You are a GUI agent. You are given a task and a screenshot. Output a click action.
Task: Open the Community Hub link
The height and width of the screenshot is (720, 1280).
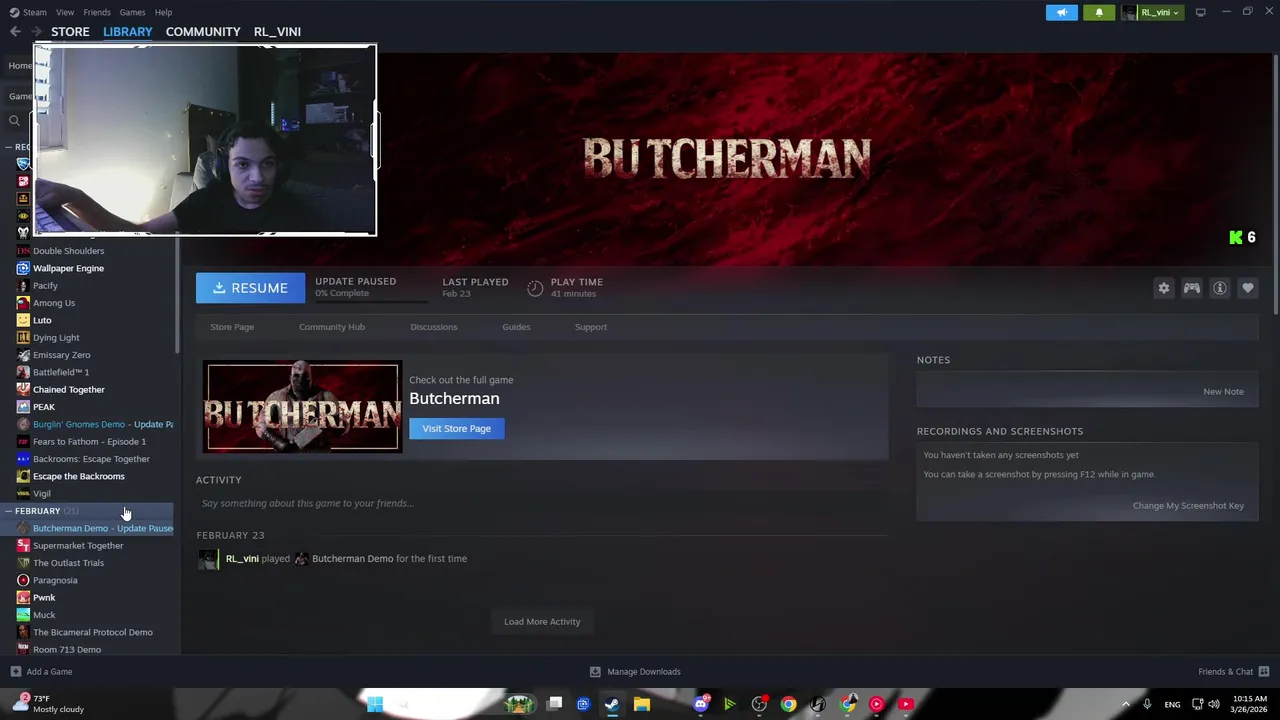pyautogui.click(x=332, y=327)
